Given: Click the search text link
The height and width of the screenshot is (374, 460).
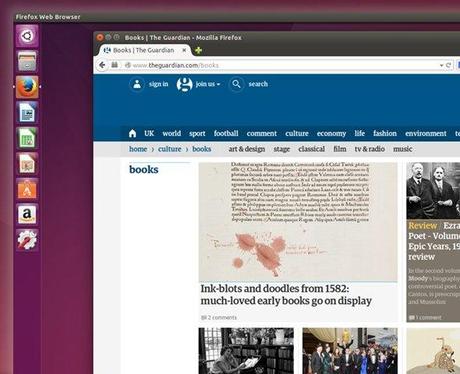Looking at the screenshot, I should 258,84.
